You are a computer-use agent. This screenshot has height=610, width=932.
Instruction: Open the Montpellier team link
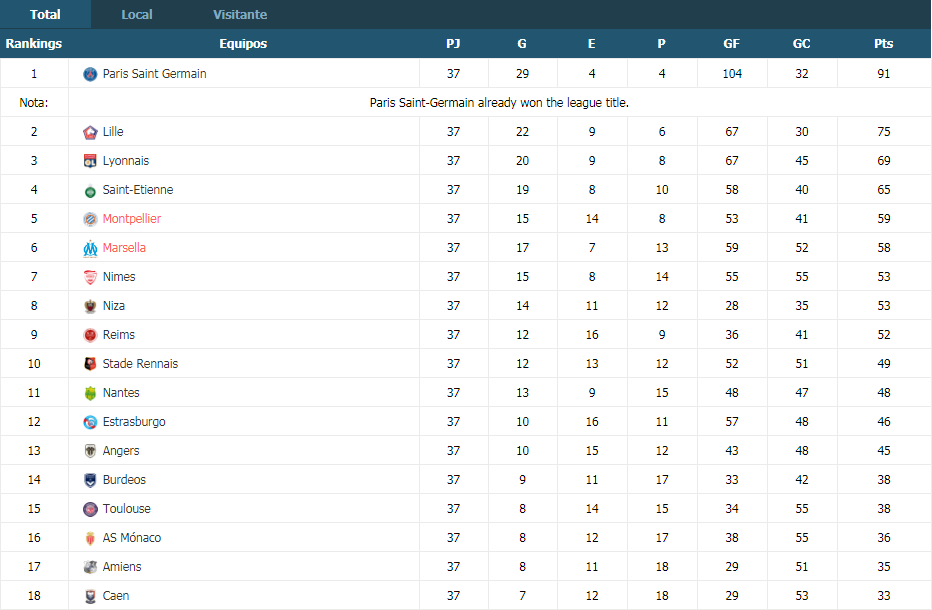(x=131, y=219)
